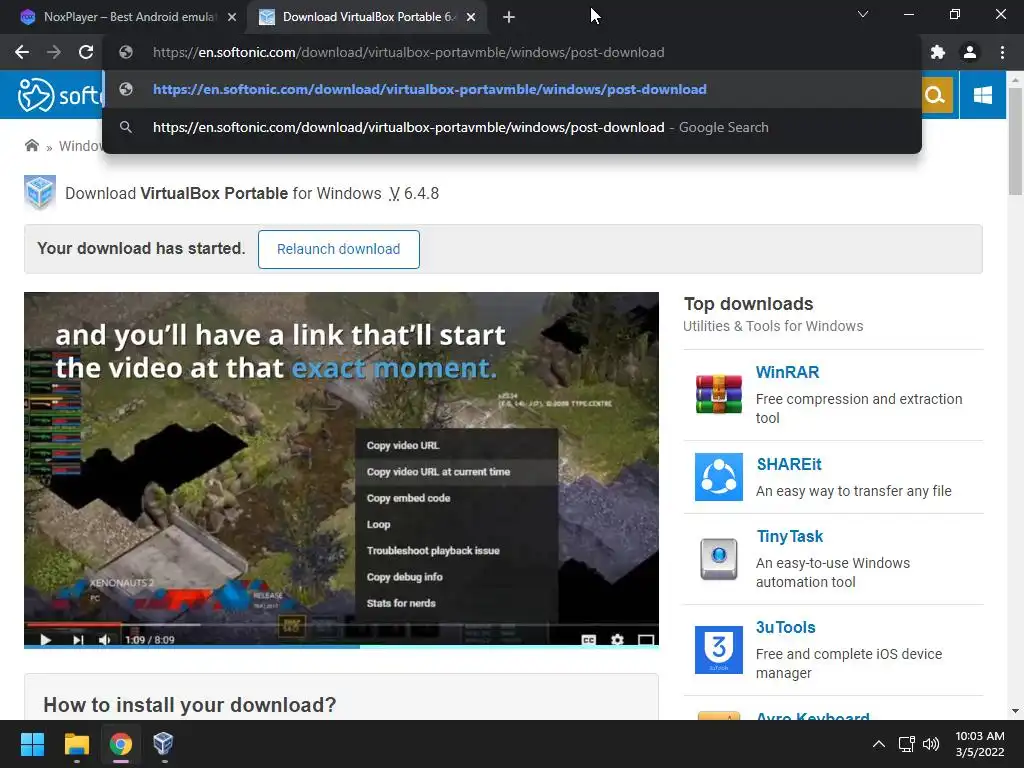Select the highlighted softonic URL suggestion
Viewport: 1024px width, 768px height.
[x=512, y=89]
